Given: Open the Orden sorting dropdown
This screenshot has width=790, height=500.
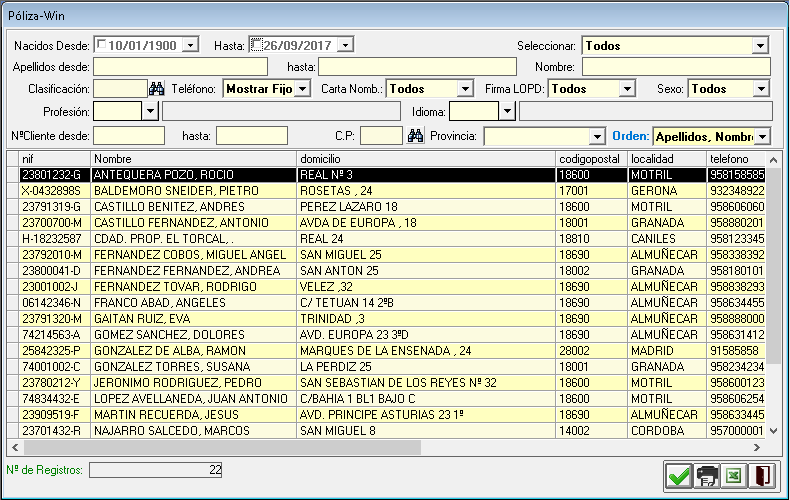Looking at the screenshot, I should [x=763, y=137].
